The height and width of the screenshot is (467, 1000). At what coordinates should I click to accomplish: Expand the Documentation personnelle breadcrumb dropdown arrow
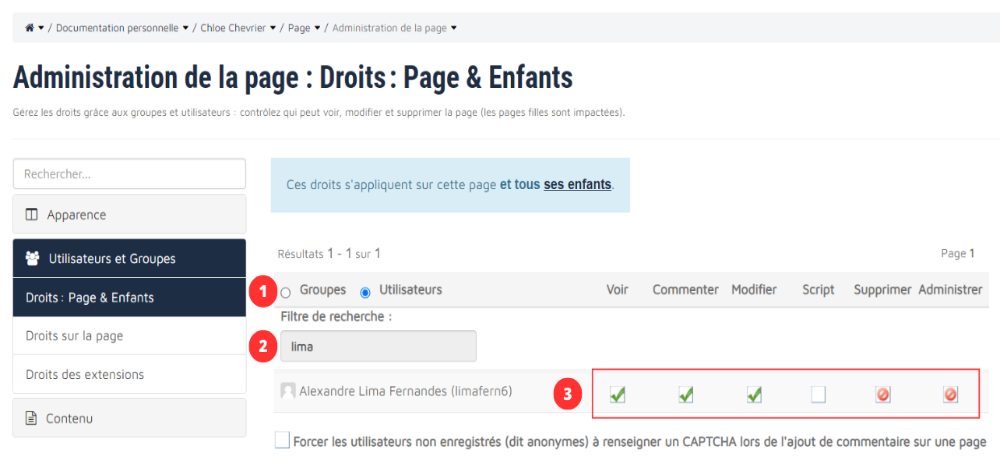click(x=186, y=29)
